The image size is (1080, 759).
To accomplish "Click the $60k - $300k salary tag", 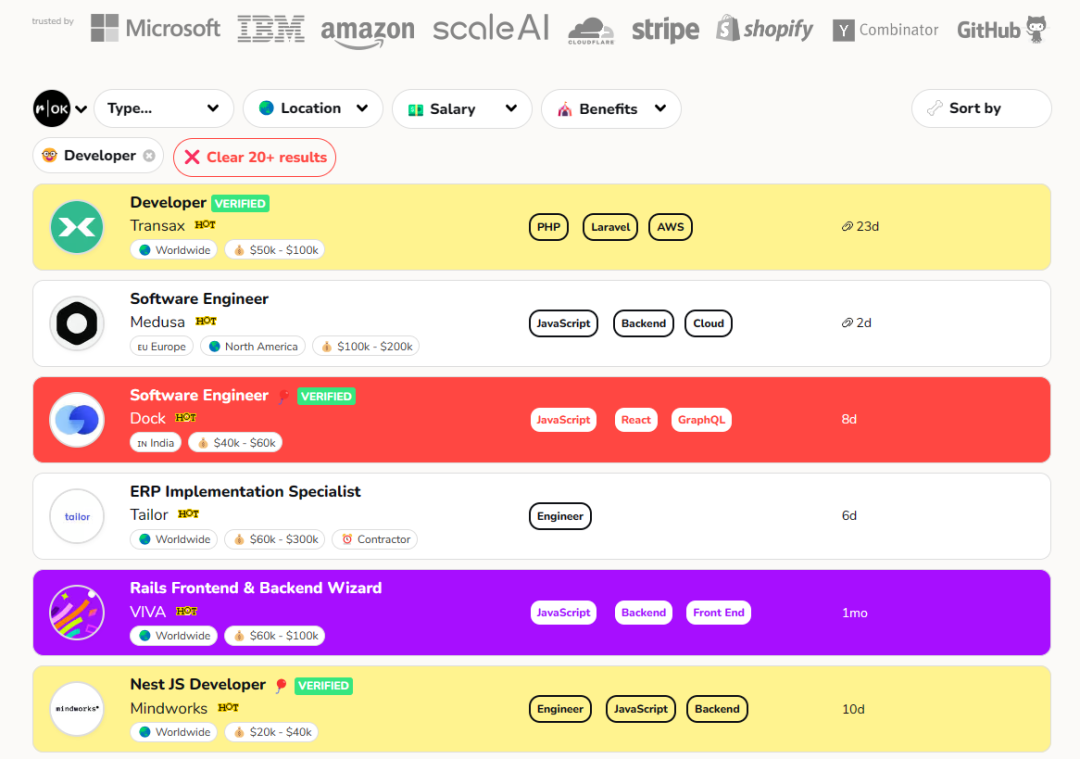I will coord(275,539).
